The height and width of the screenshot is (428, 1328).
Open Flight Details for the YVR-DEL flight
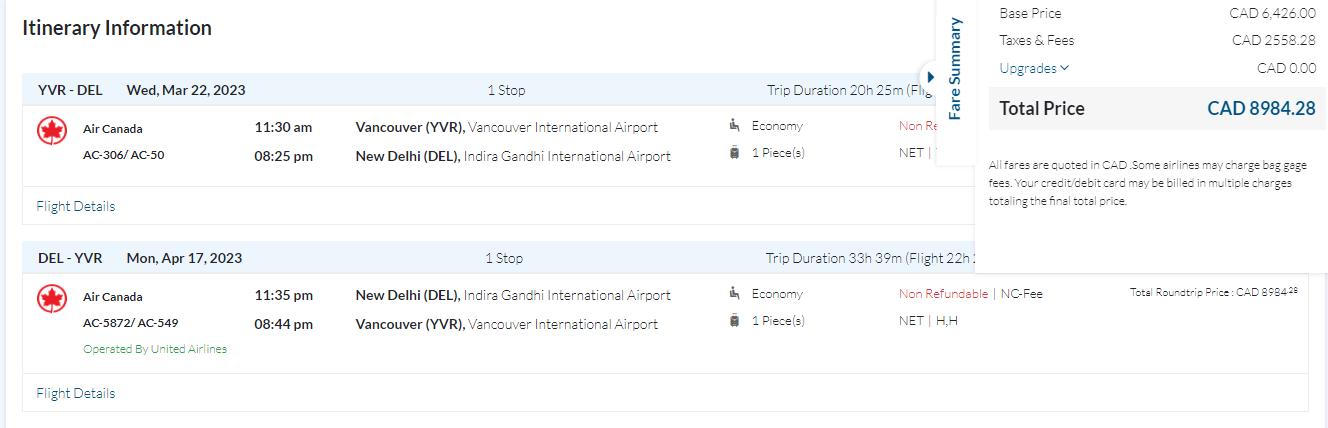tap(76, 206)
